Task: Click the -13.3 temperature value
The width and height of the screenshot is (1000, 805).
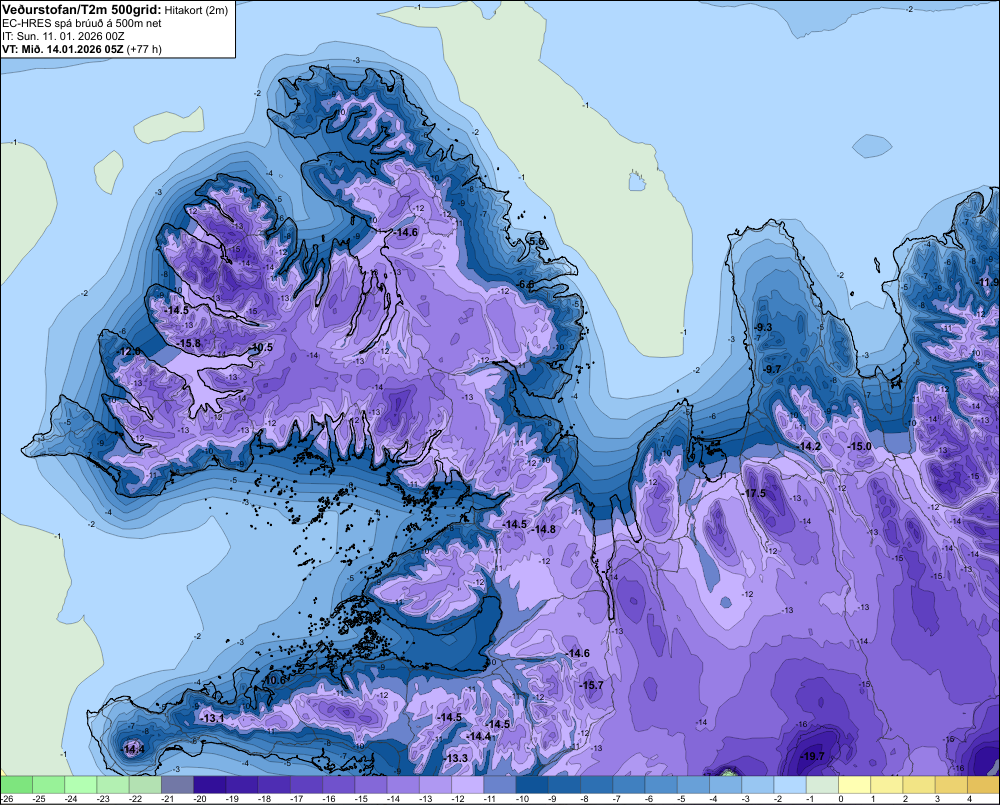Action: (455, 758)
